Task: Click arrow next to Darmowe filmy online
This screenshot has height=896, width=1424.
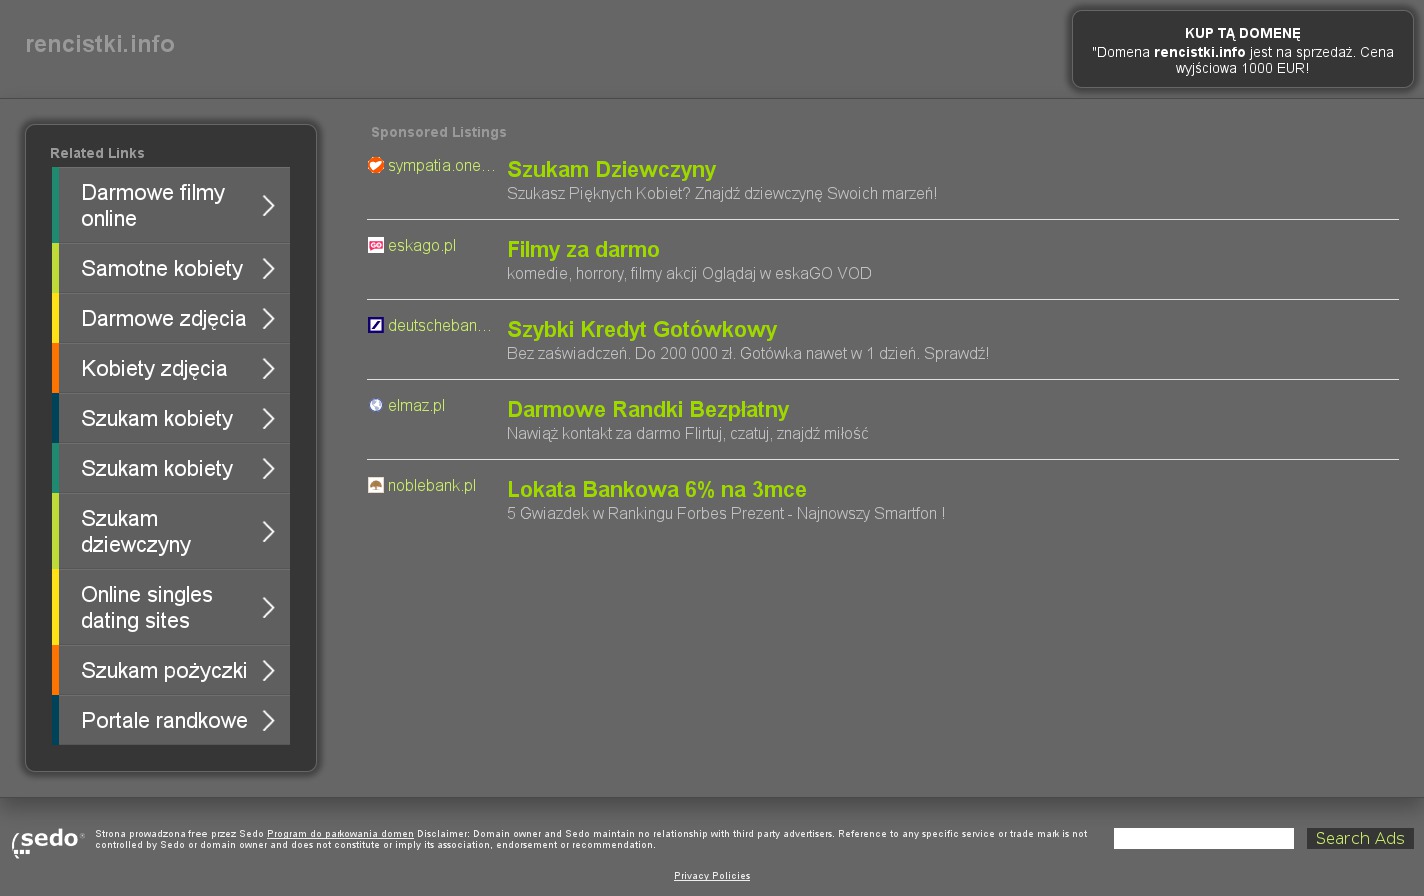Action: click(x=268, y=206)
